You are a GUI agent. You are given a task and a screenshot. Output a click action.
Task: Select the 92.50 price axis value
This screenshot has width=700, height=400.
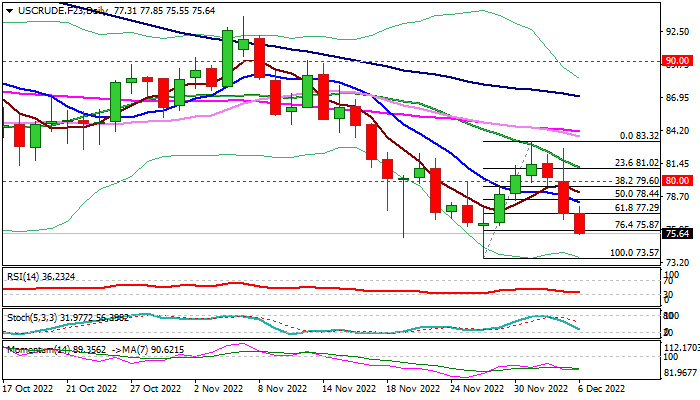[677, 32]
